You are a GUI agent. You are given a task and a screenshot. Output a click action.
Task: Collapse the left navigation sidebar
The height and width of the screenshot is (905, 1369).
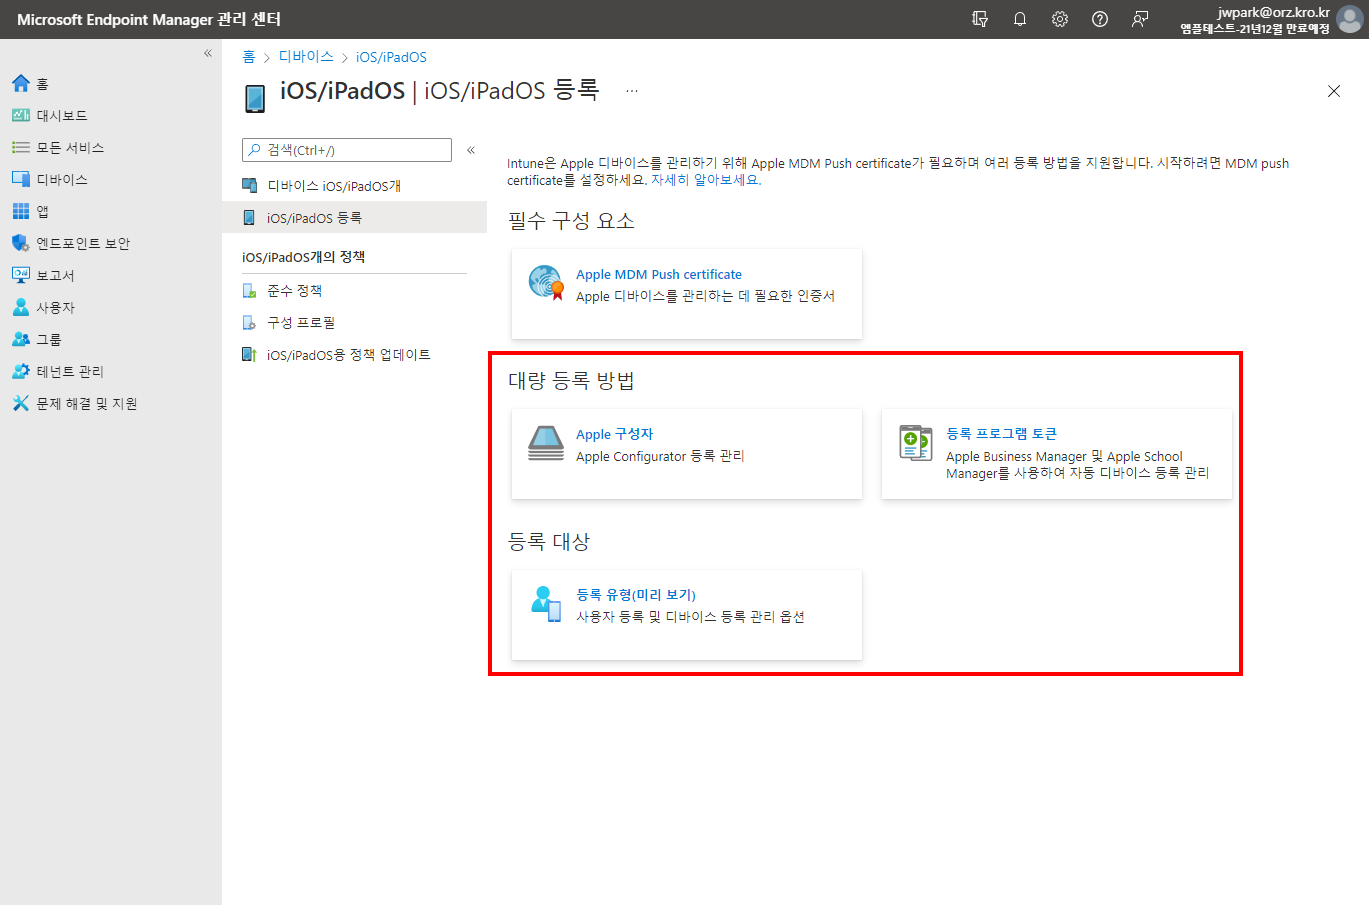tap(208, 54)
